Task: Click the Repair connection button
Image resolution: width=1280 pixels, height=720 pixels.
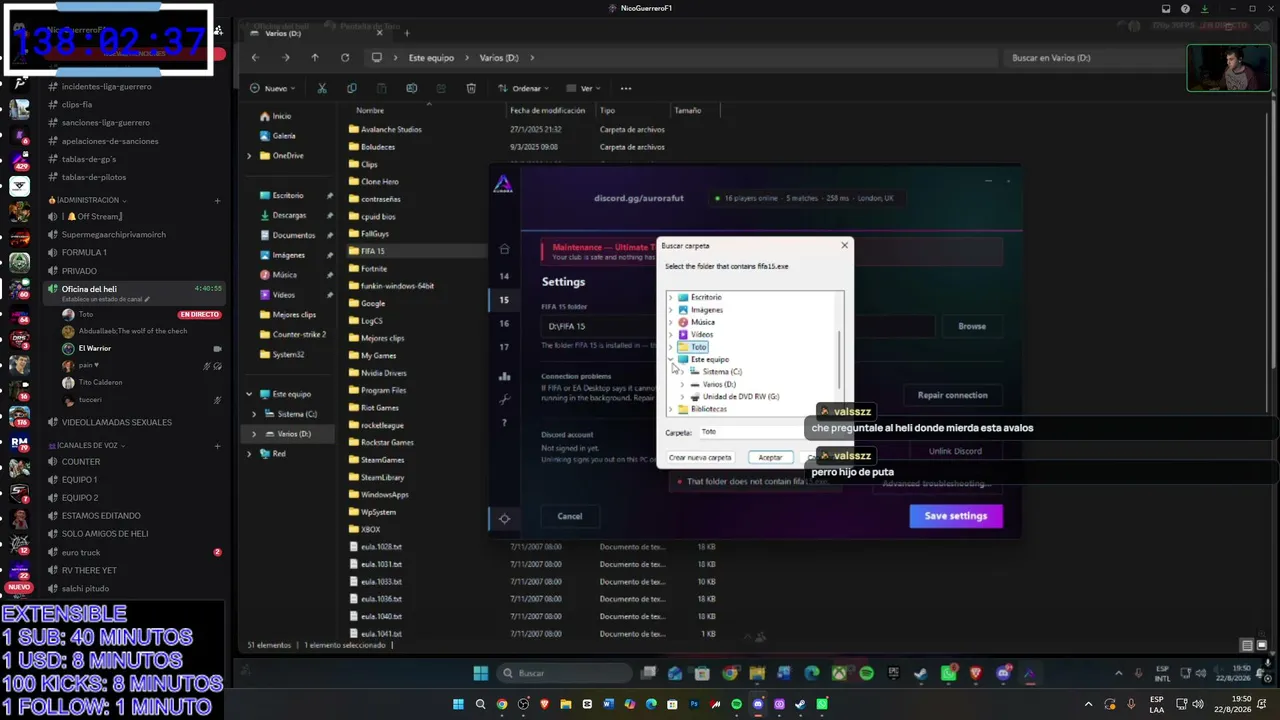Action: [x=953, y=395]
